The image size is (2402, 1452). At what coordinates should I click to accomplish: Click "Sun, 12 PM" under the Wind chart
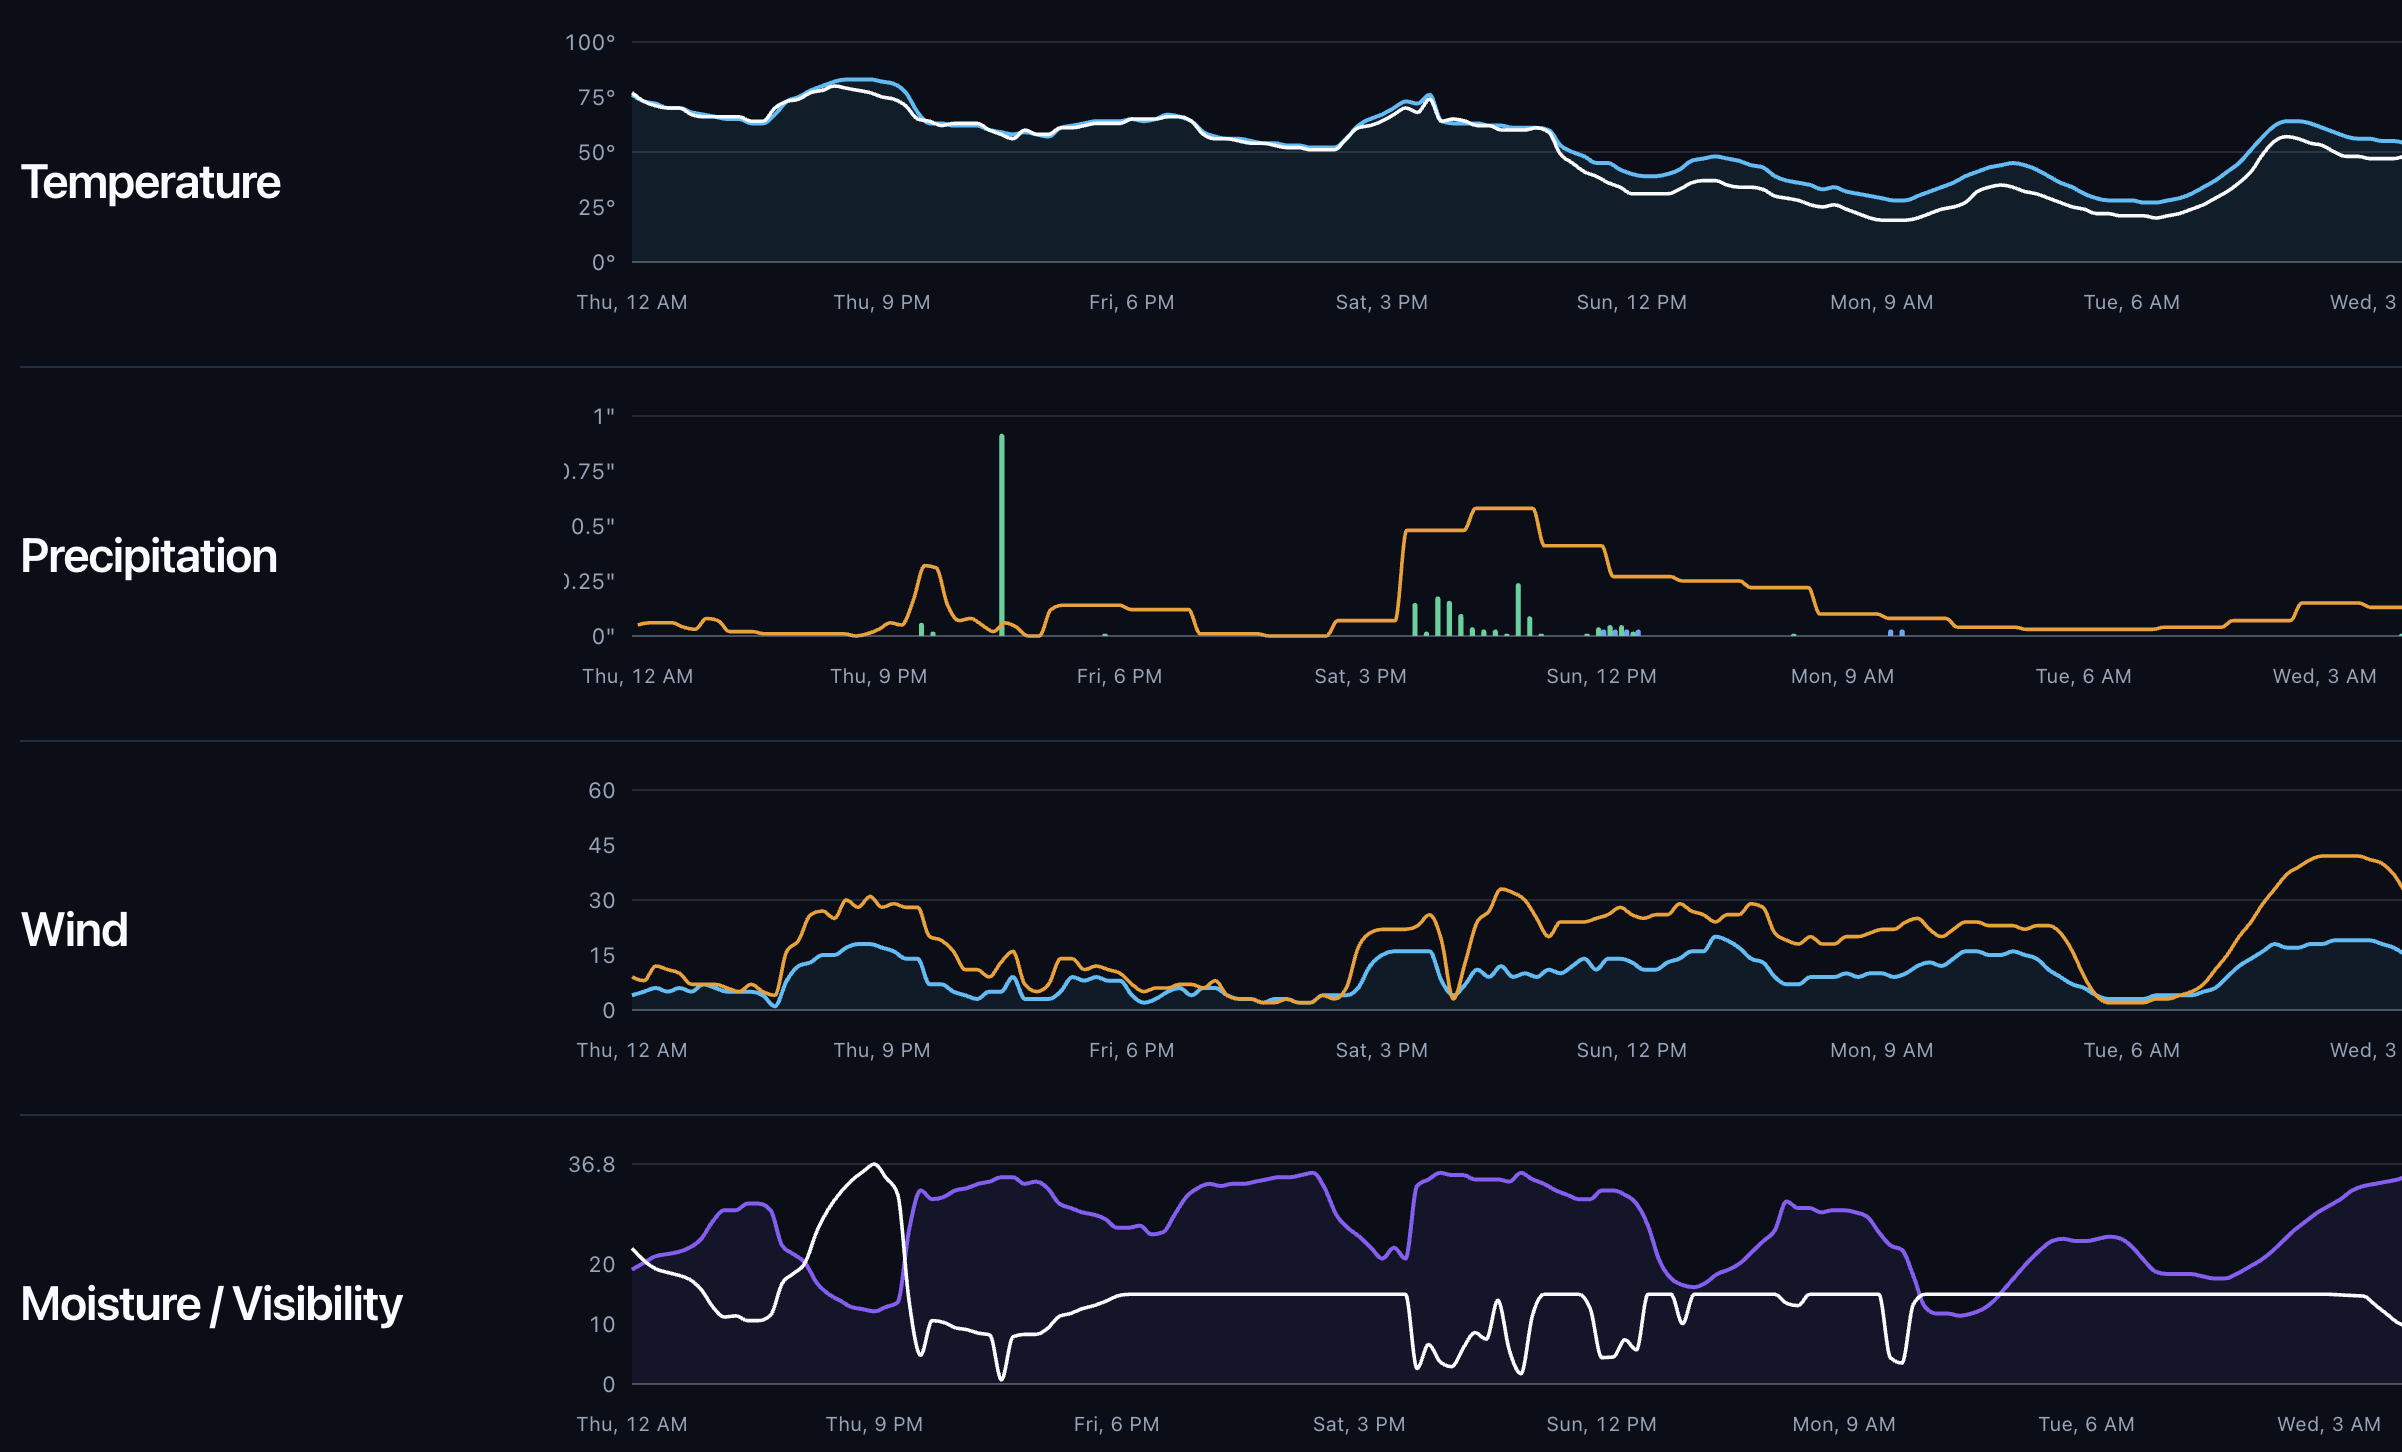click(x=1632, y=1050)
